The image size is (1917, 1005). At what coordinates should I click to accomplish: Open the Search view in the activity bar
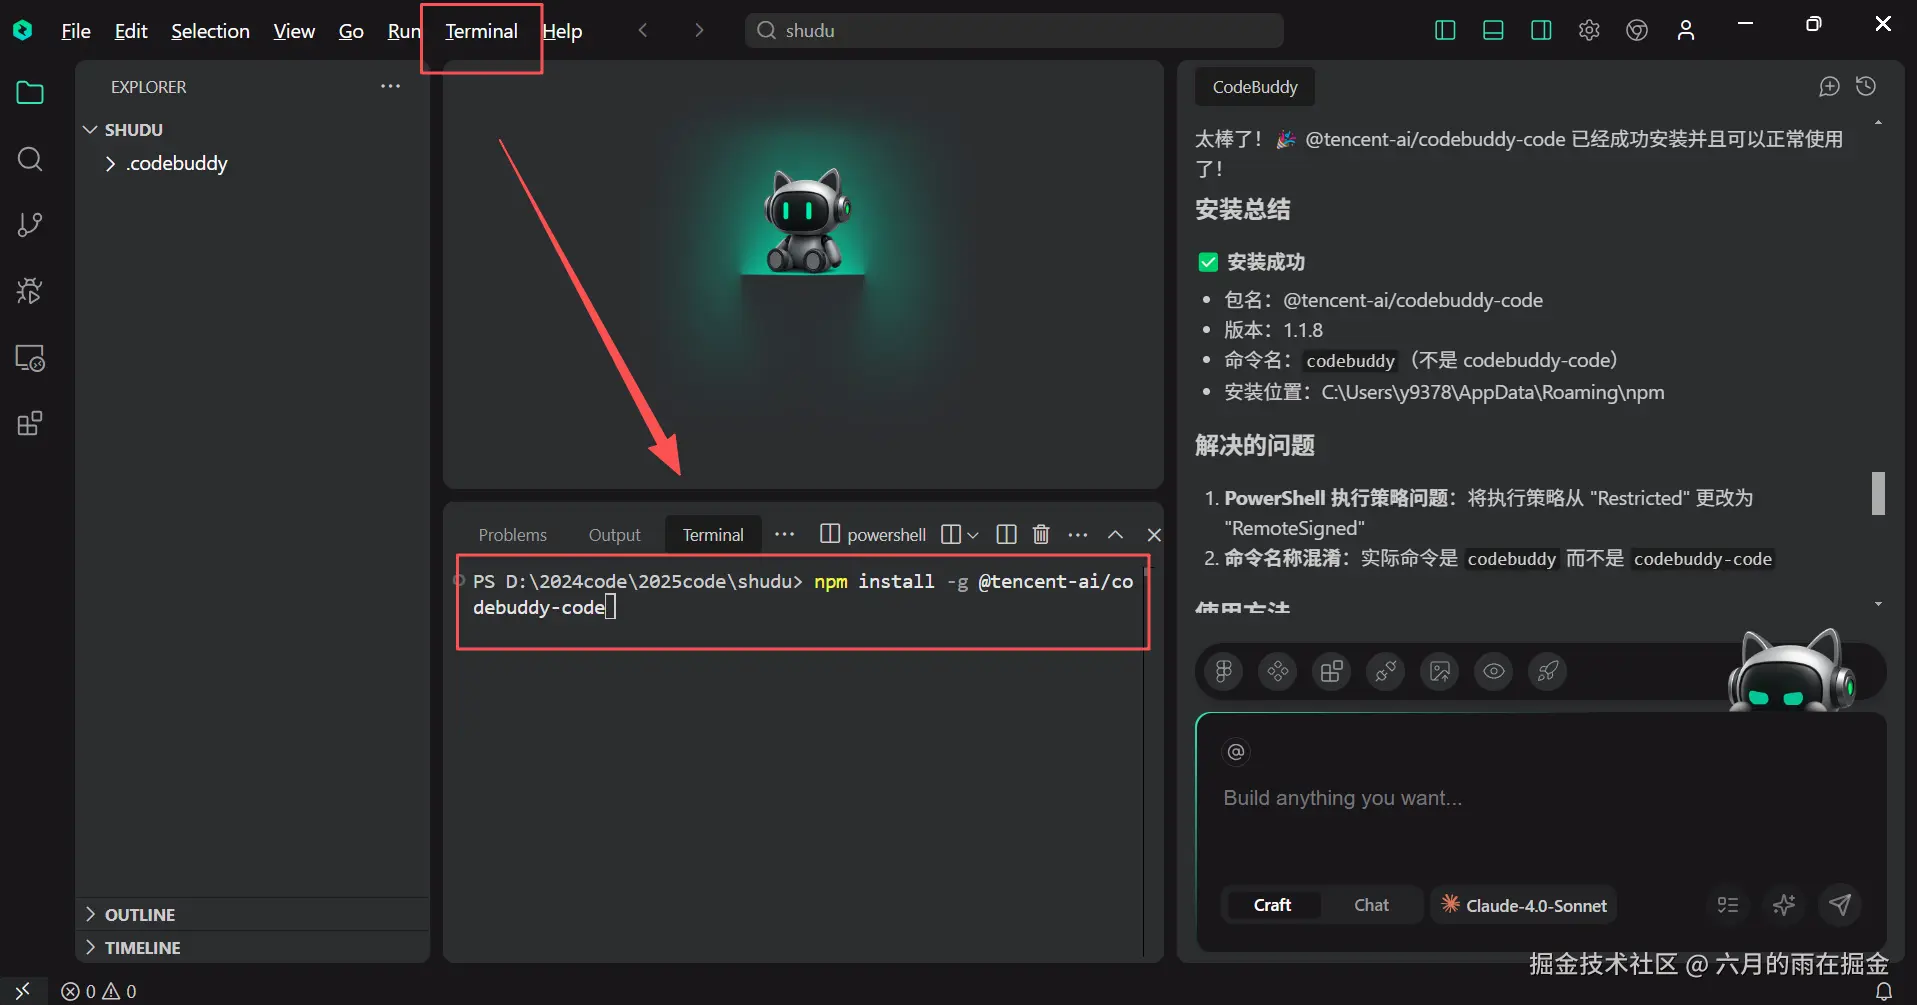point(30,159)
